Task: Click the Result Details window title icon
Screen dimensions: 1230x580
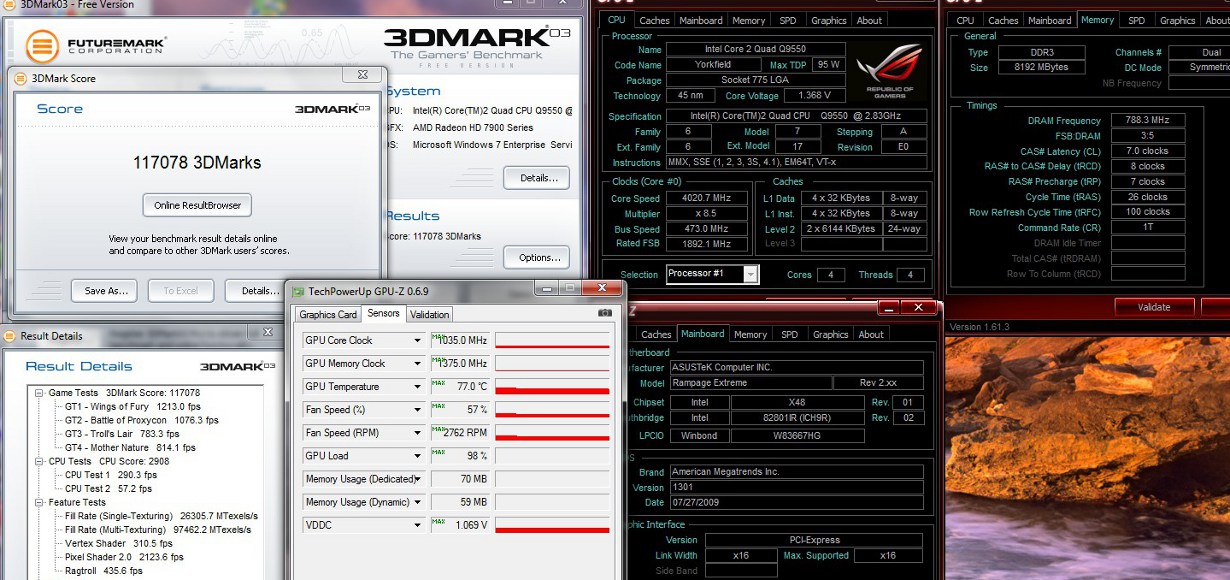Action: (x=11, y=336)
